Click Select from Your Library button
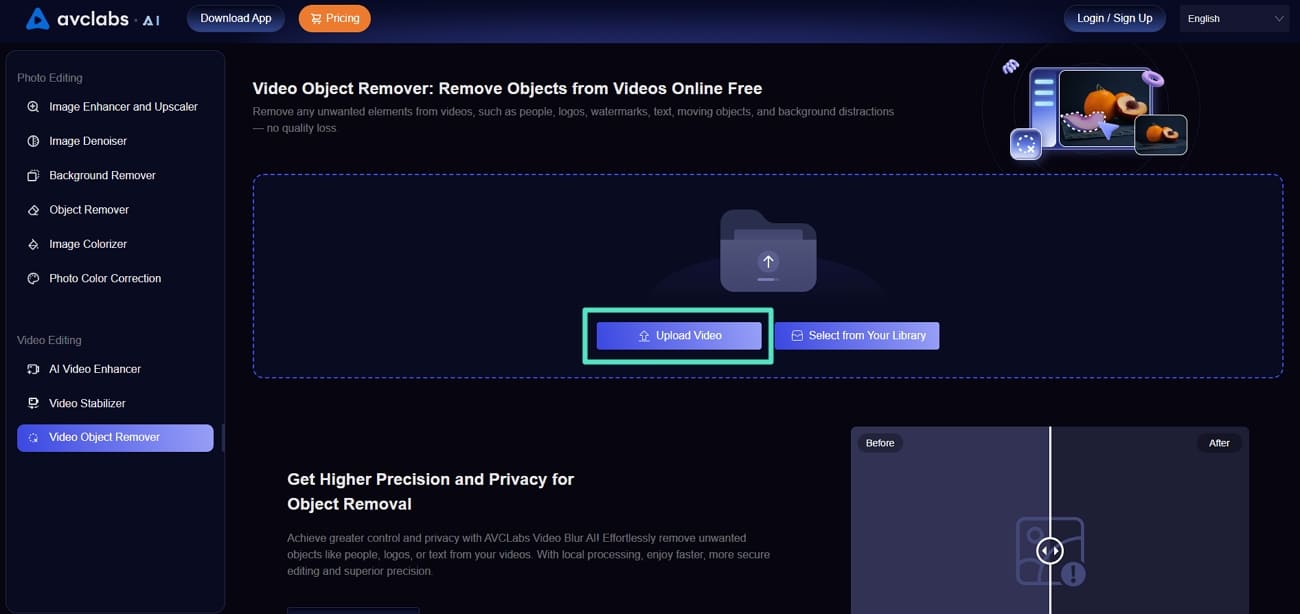1300x614 pixels. [857, 336]
